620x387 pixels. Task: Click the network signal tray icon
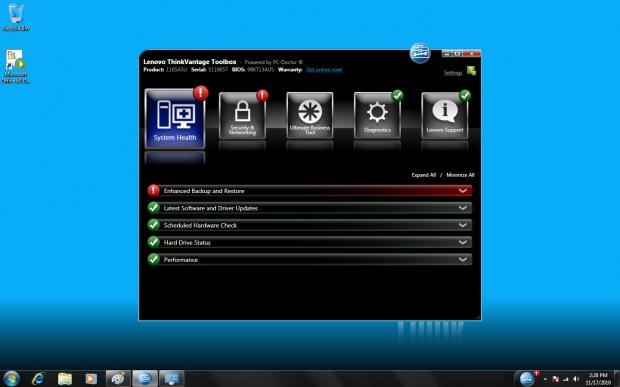coord(566,379)
